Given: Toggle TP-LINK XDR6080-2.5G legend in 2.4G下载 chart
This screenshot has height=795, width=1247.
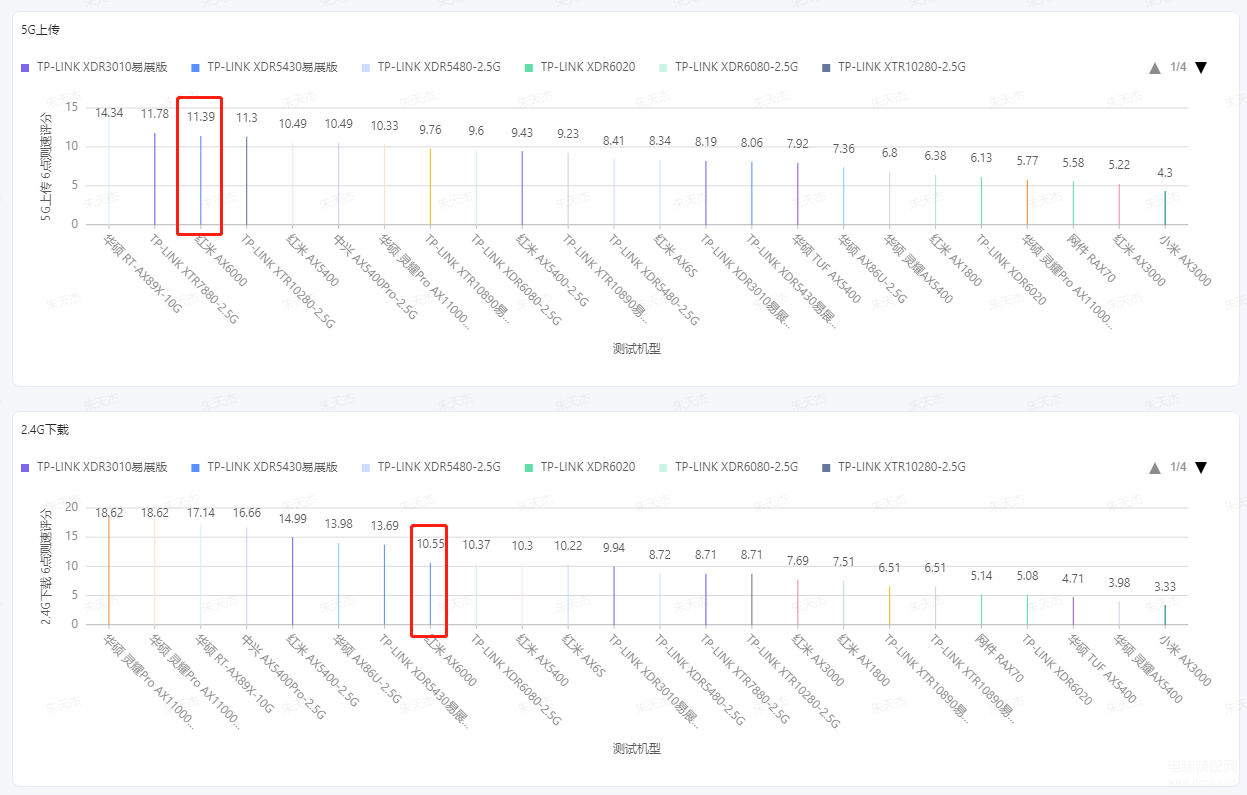Looking at the screenshot, I should [729, 467].
